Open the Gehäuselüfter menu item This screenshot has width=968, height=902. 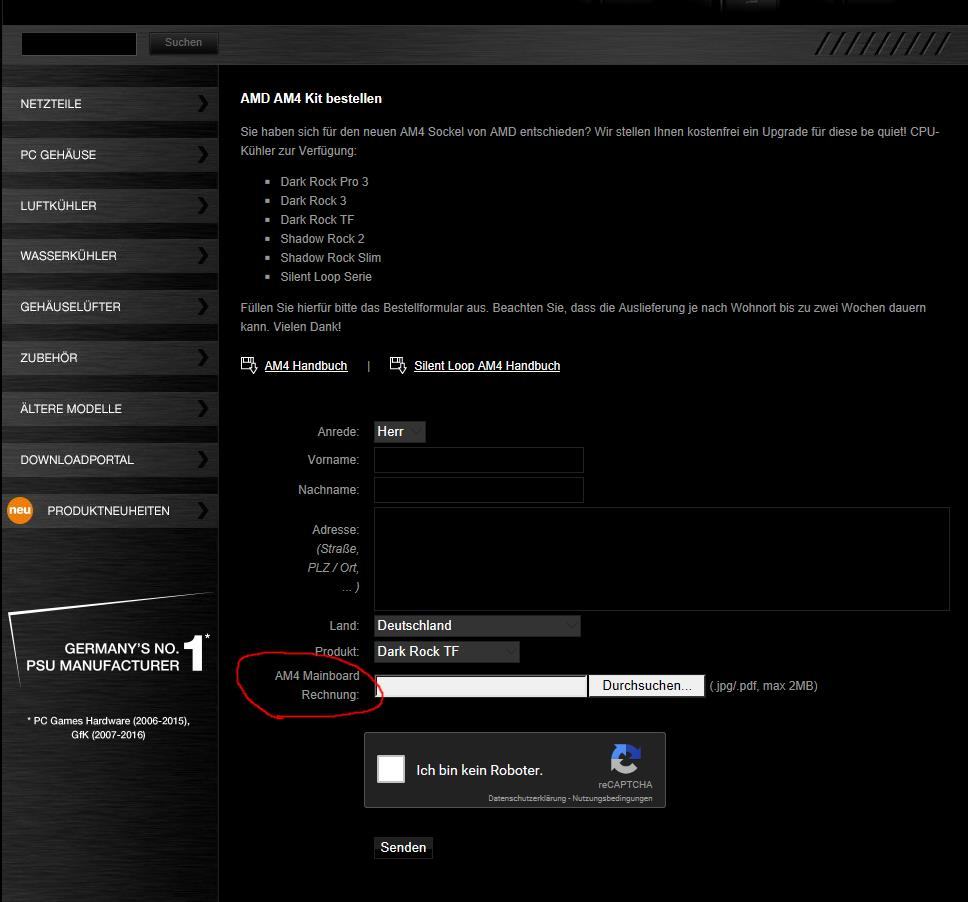pyautogui.click(x=110, y=307)
